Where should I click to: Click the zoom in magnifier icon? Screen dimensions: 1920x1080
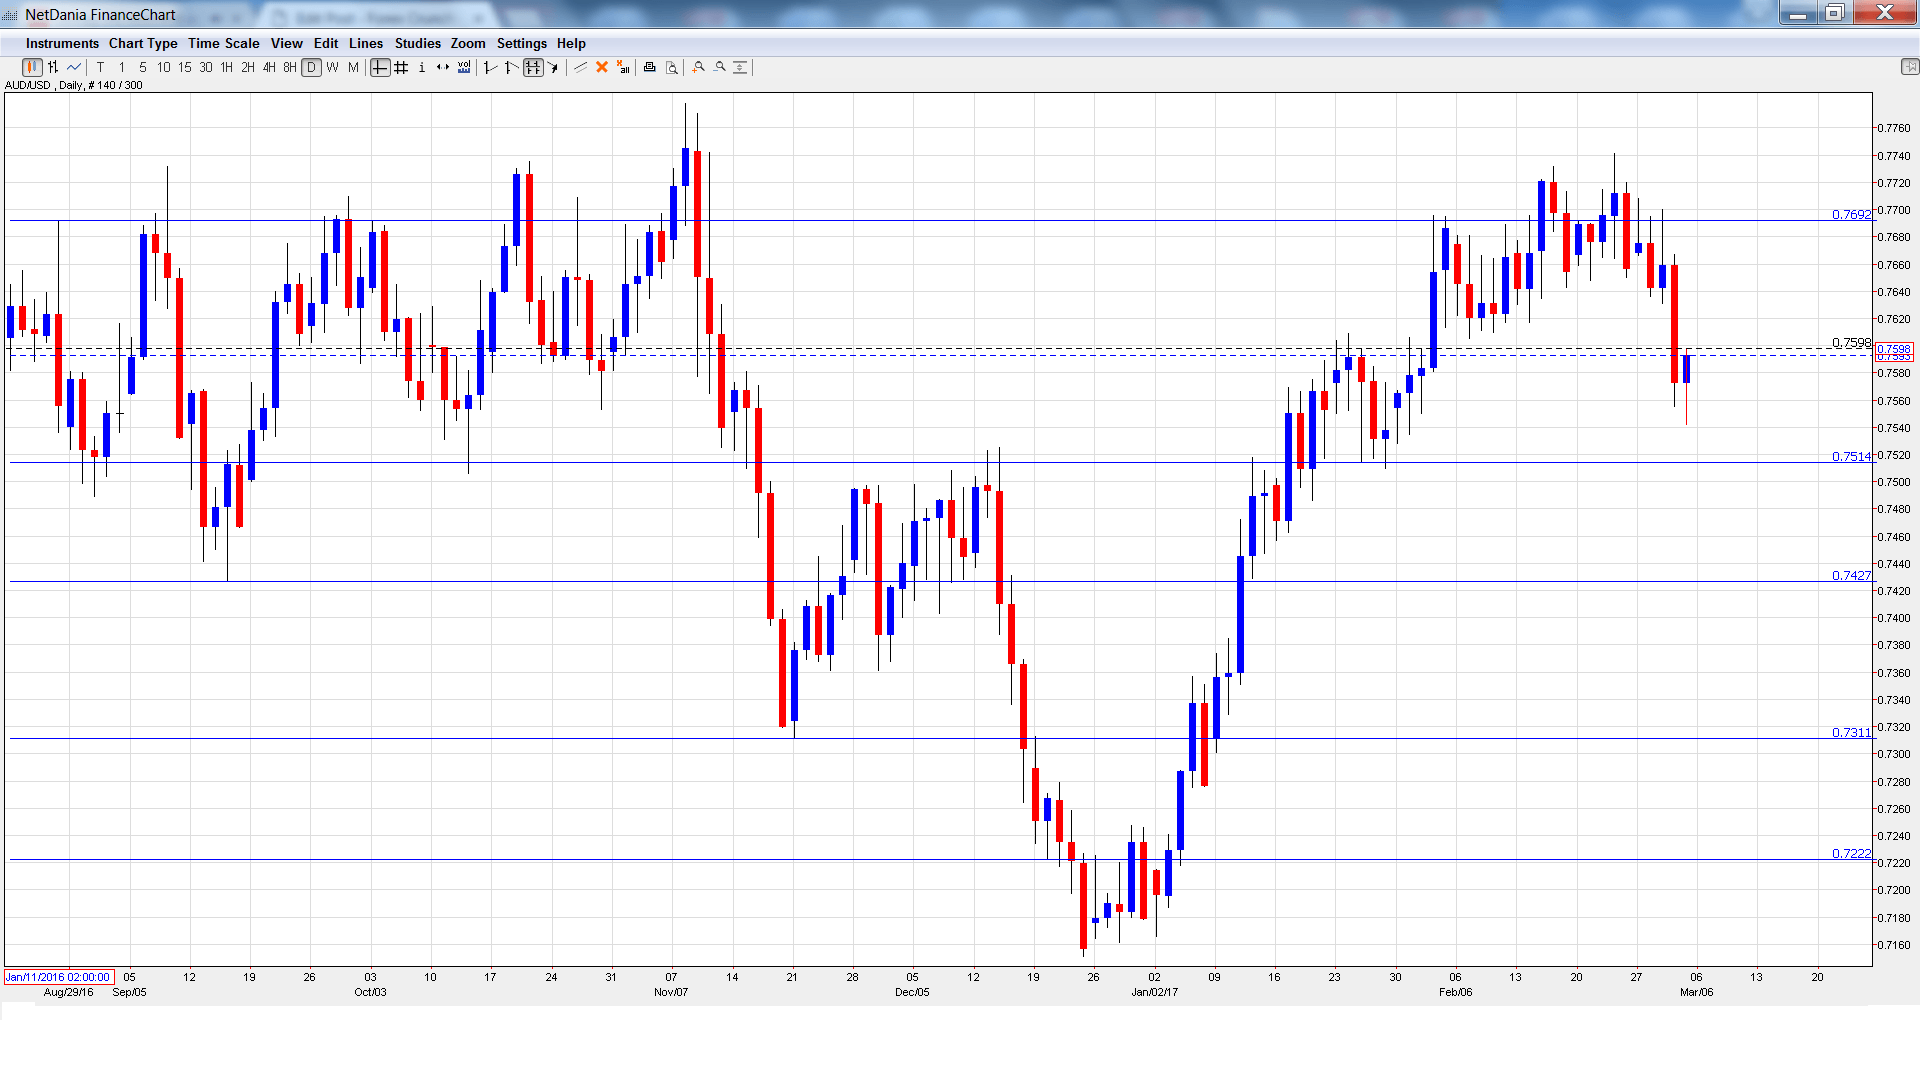click(699, 67)
